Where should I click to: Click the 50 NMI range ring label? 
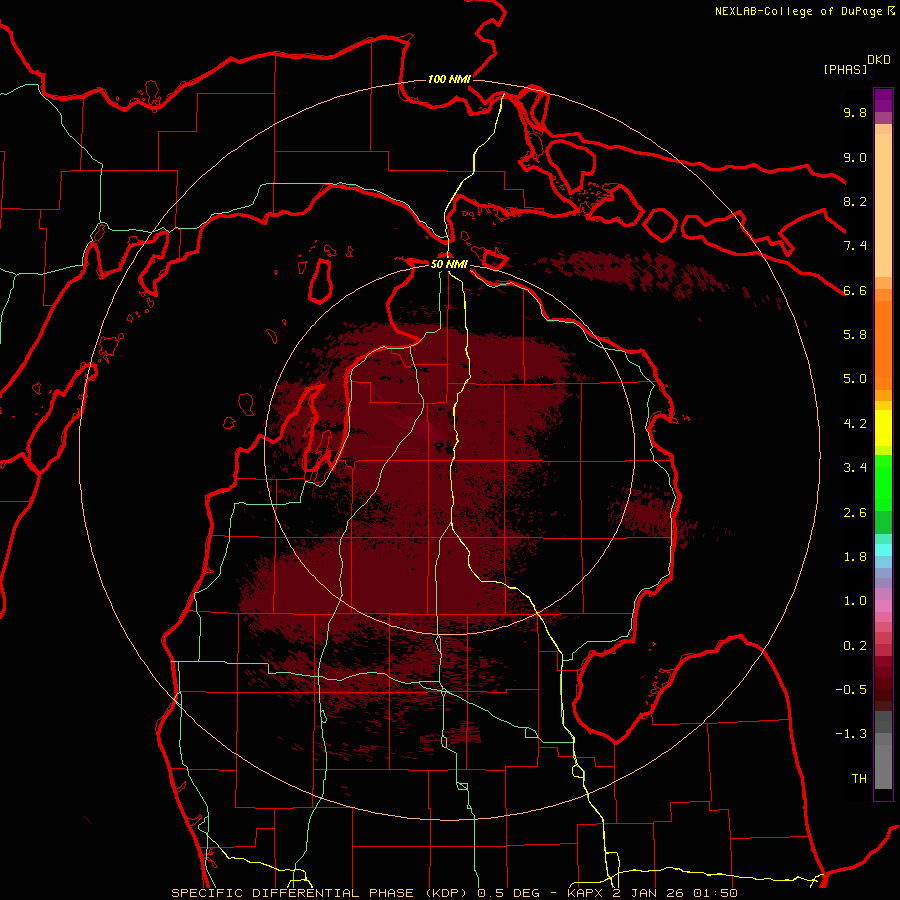tap(449, 264)
